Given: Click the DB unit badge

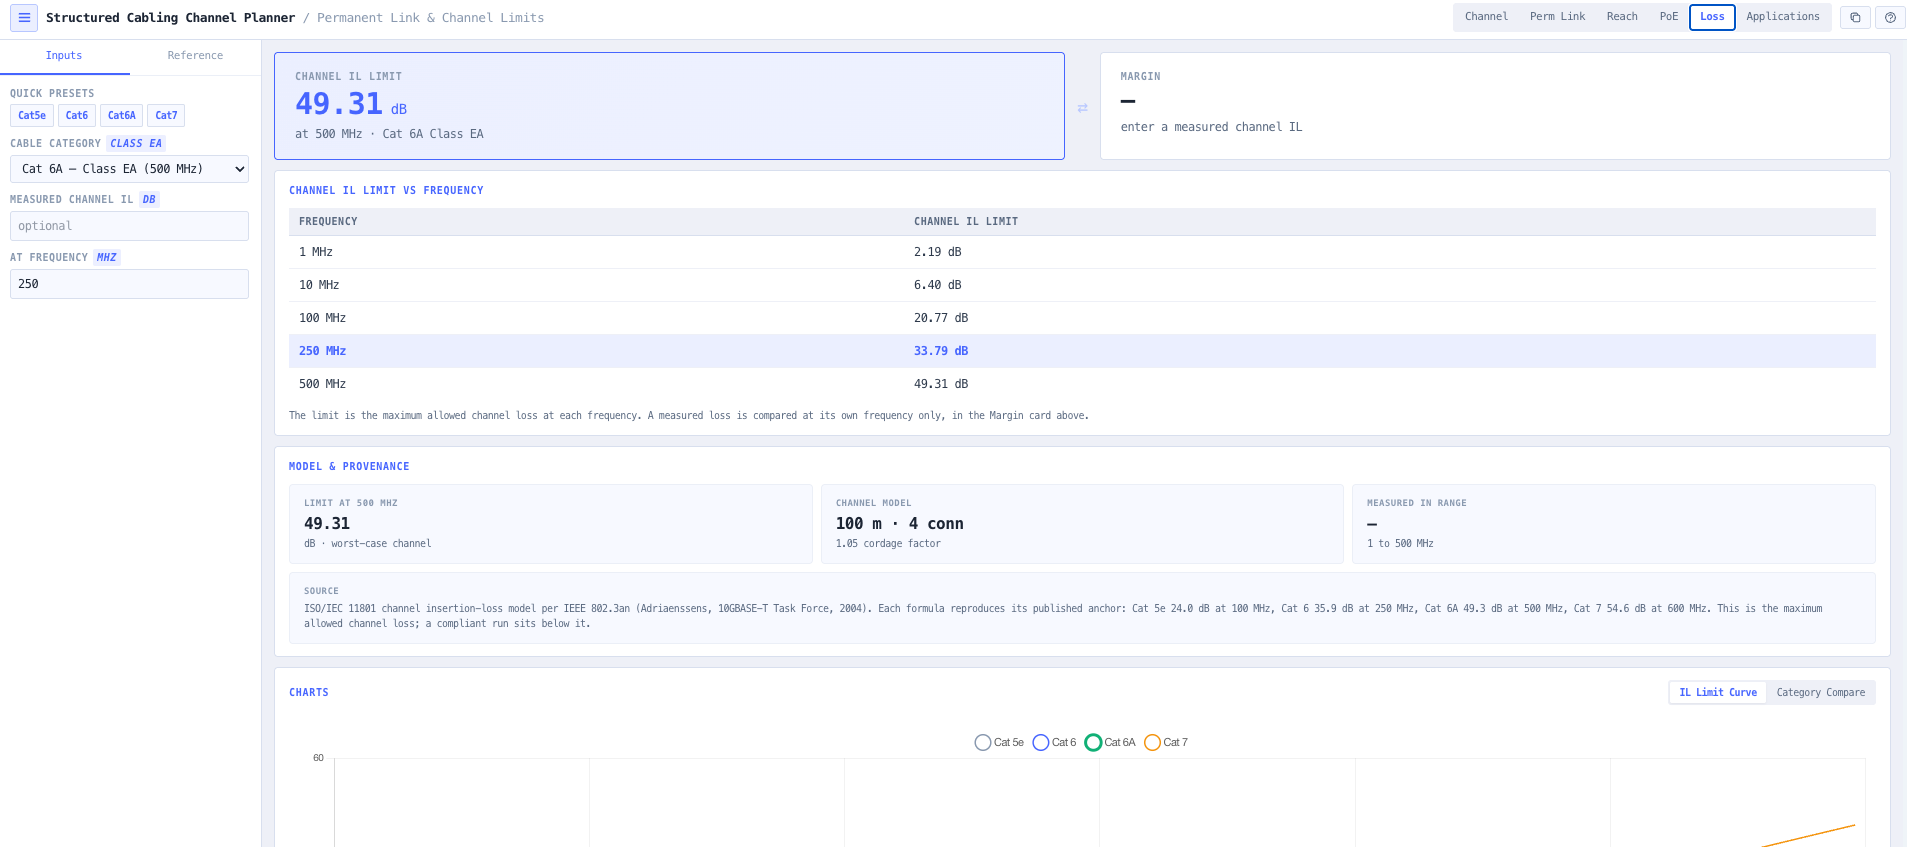Looking at the screenshot, I should [x=149, y=200].
